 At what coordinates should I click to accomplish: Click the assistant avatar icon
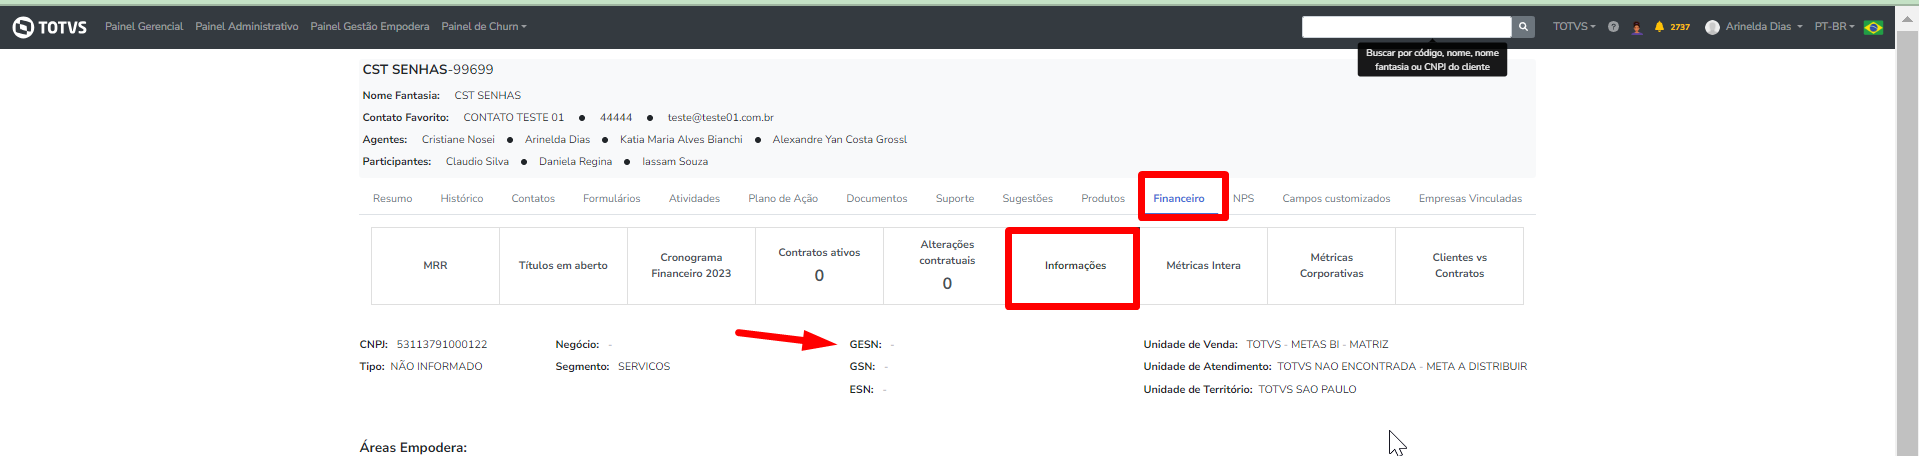click(x=1637, y=27)
